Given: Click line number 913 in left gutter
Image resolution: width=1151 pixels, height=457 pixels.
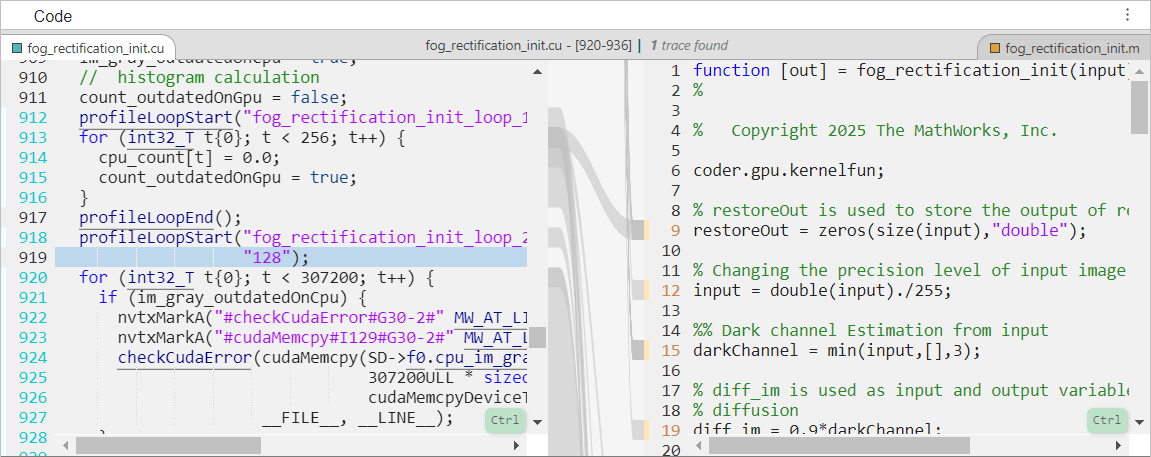Looking at the screenshot, I should (34, 138).
